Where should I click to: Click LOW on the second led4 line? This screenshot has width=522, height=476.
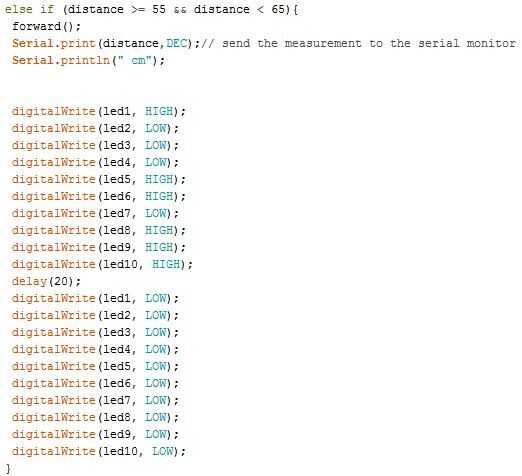click(156, 349)
